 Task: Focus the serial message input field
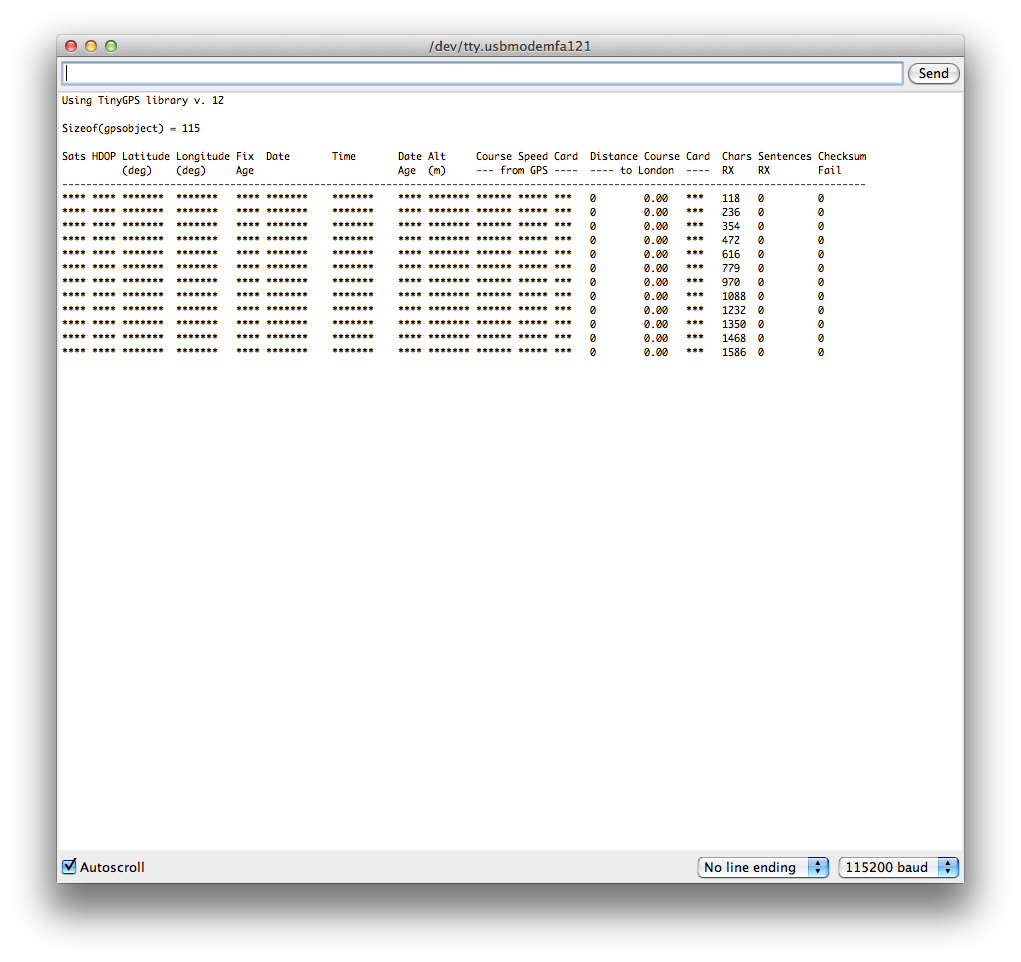[x=483, y=74]
